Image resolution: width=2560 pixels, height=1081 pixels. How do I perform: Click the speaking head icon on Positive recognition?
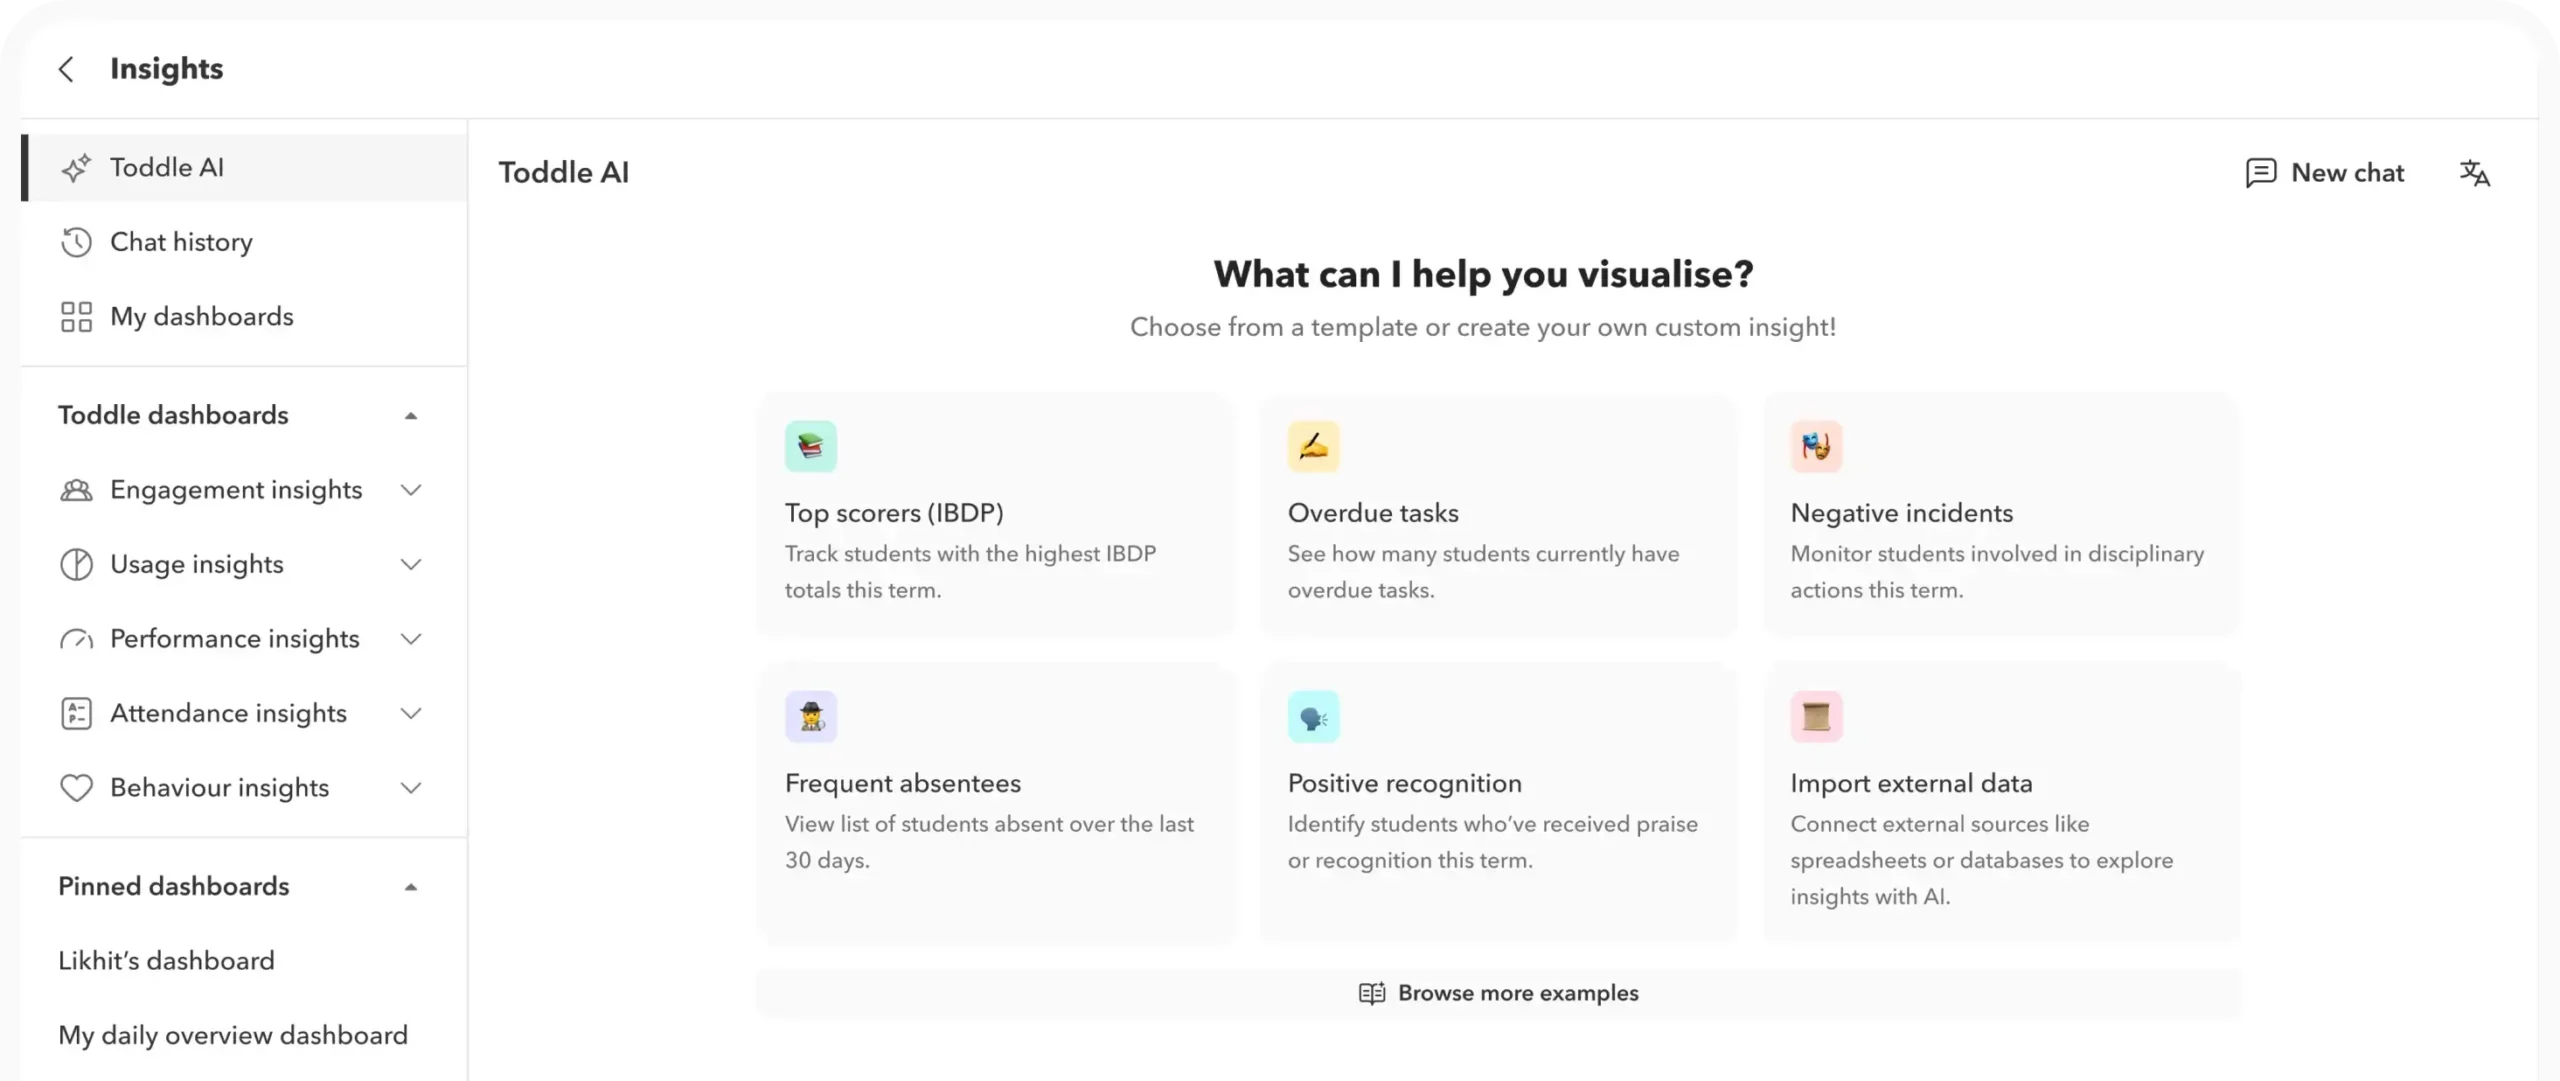coord(1313,716)
